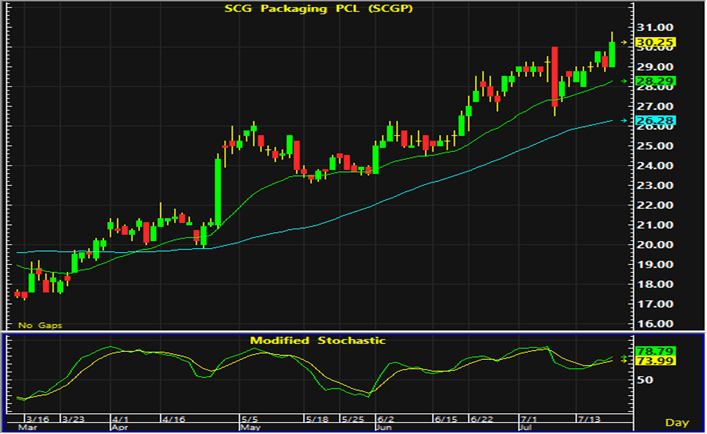Click the 5/5 date label

click(249, 419)
